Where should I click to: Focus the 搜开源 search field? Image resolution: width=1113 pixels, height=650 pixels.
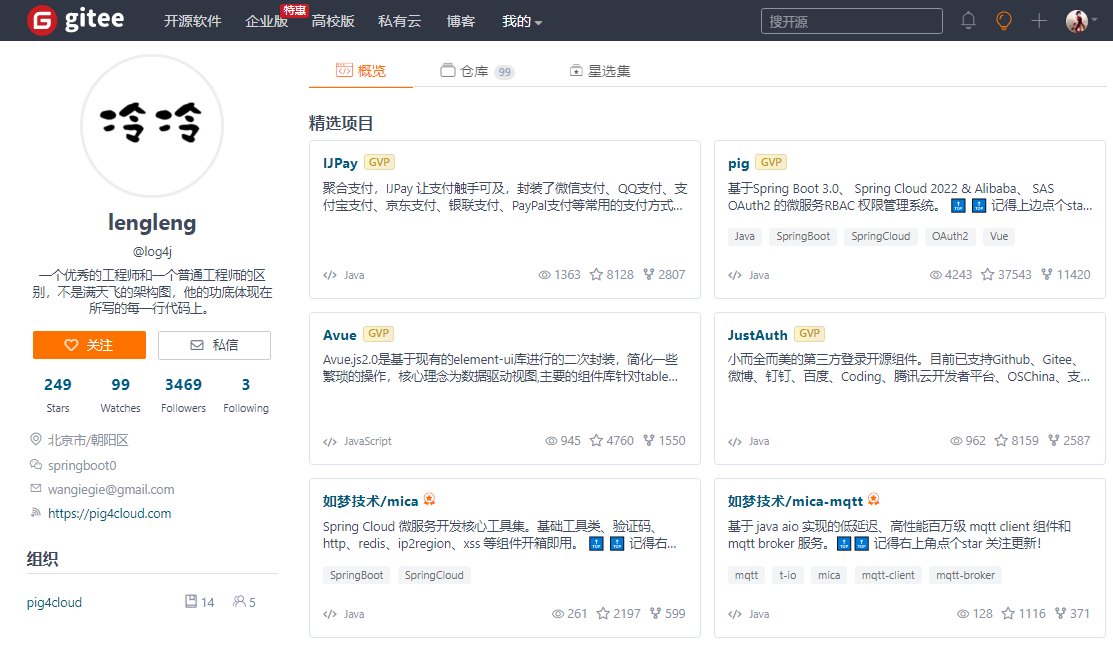pos(852,21)
